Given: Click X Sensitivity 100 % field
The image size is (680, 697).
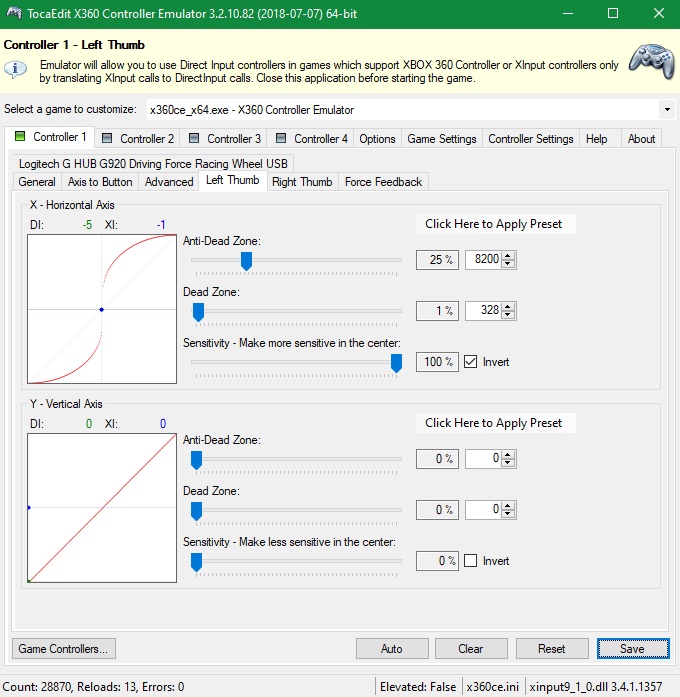Looking at the screenshot, I should point(437,362).
